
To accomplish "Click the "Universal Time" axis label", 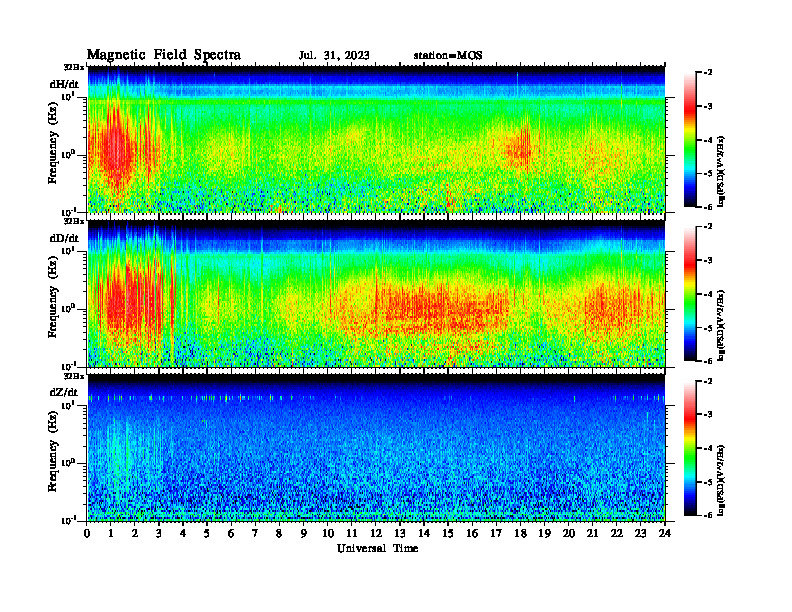I will click(377, 548).
